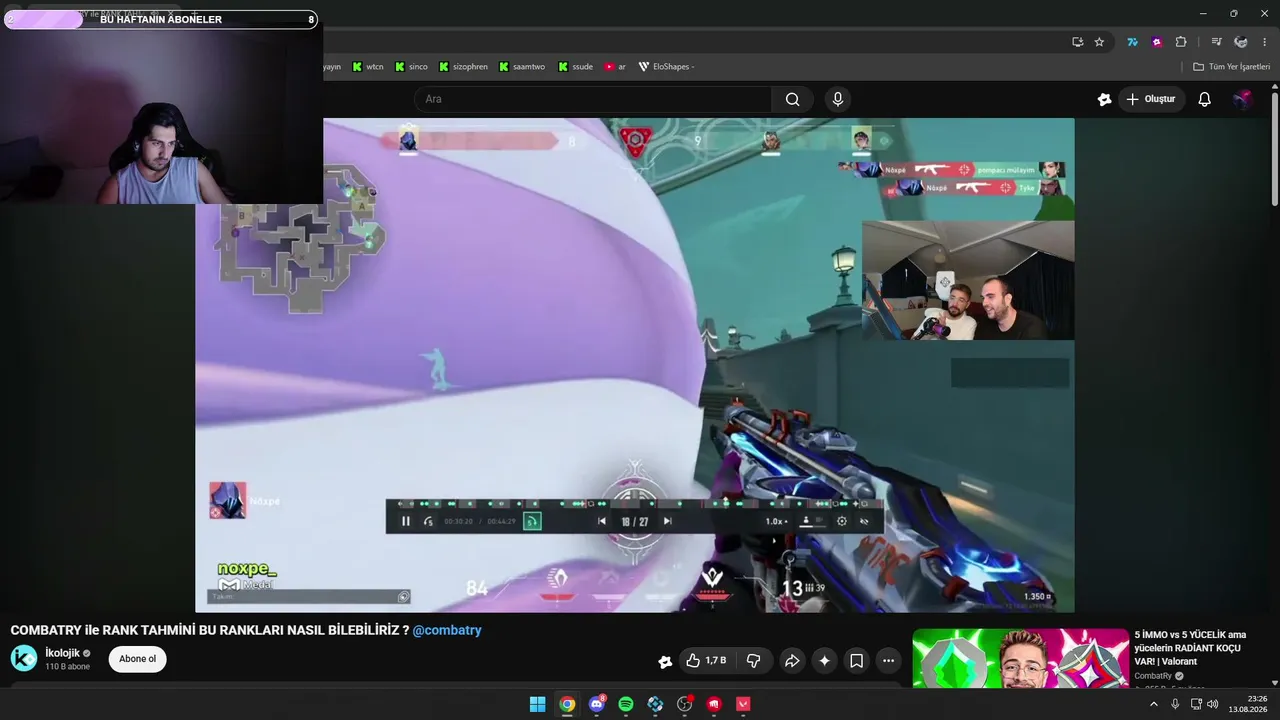Click the install/cast icon in the address bar
Image resolution: width=1280 pixels, height=720 pixels.
coord(1077,42)
